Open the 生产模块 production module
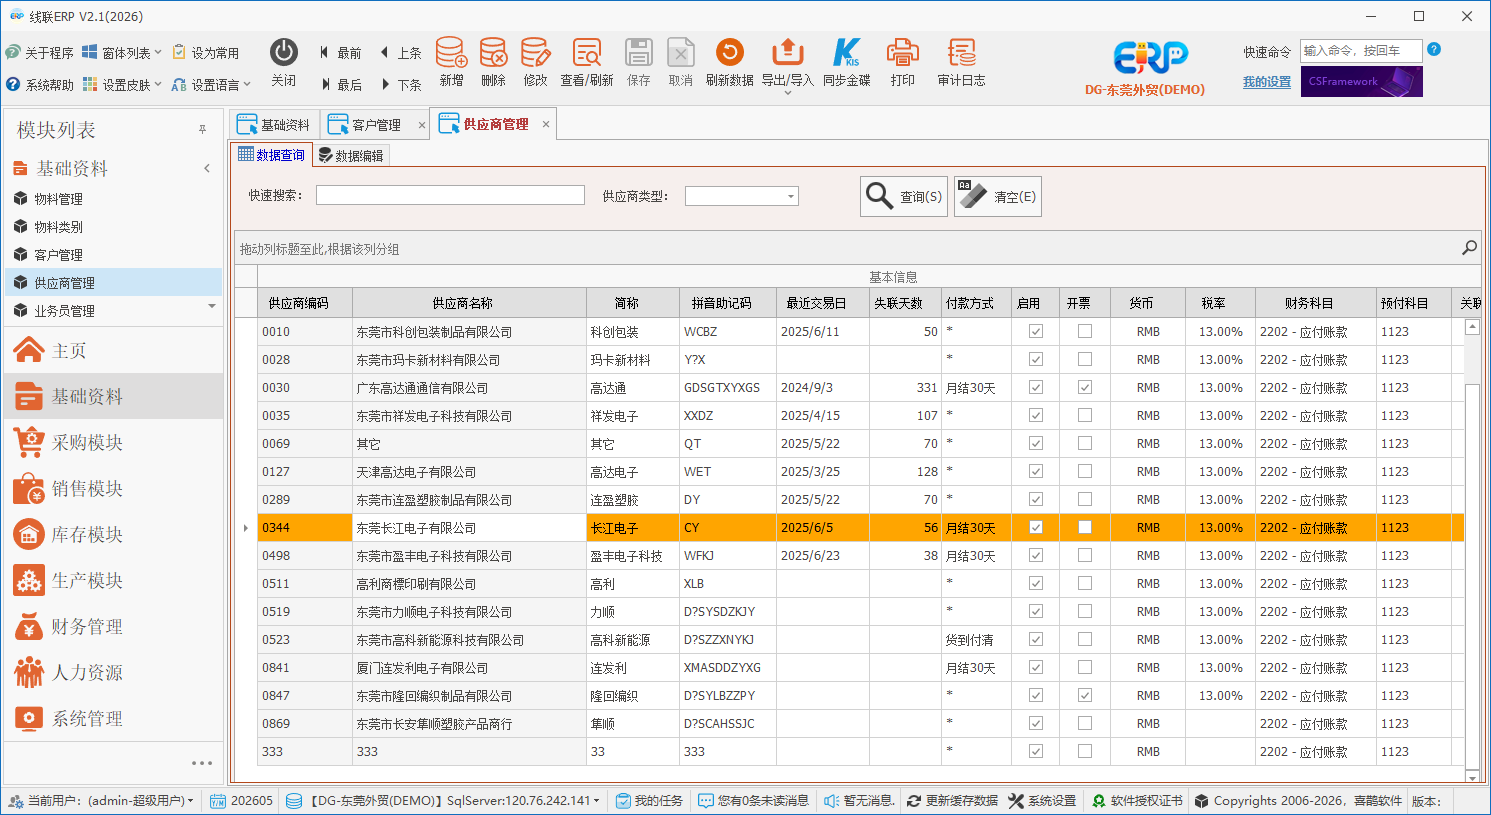The image size is (1491, 815). [x=113, y=580]
